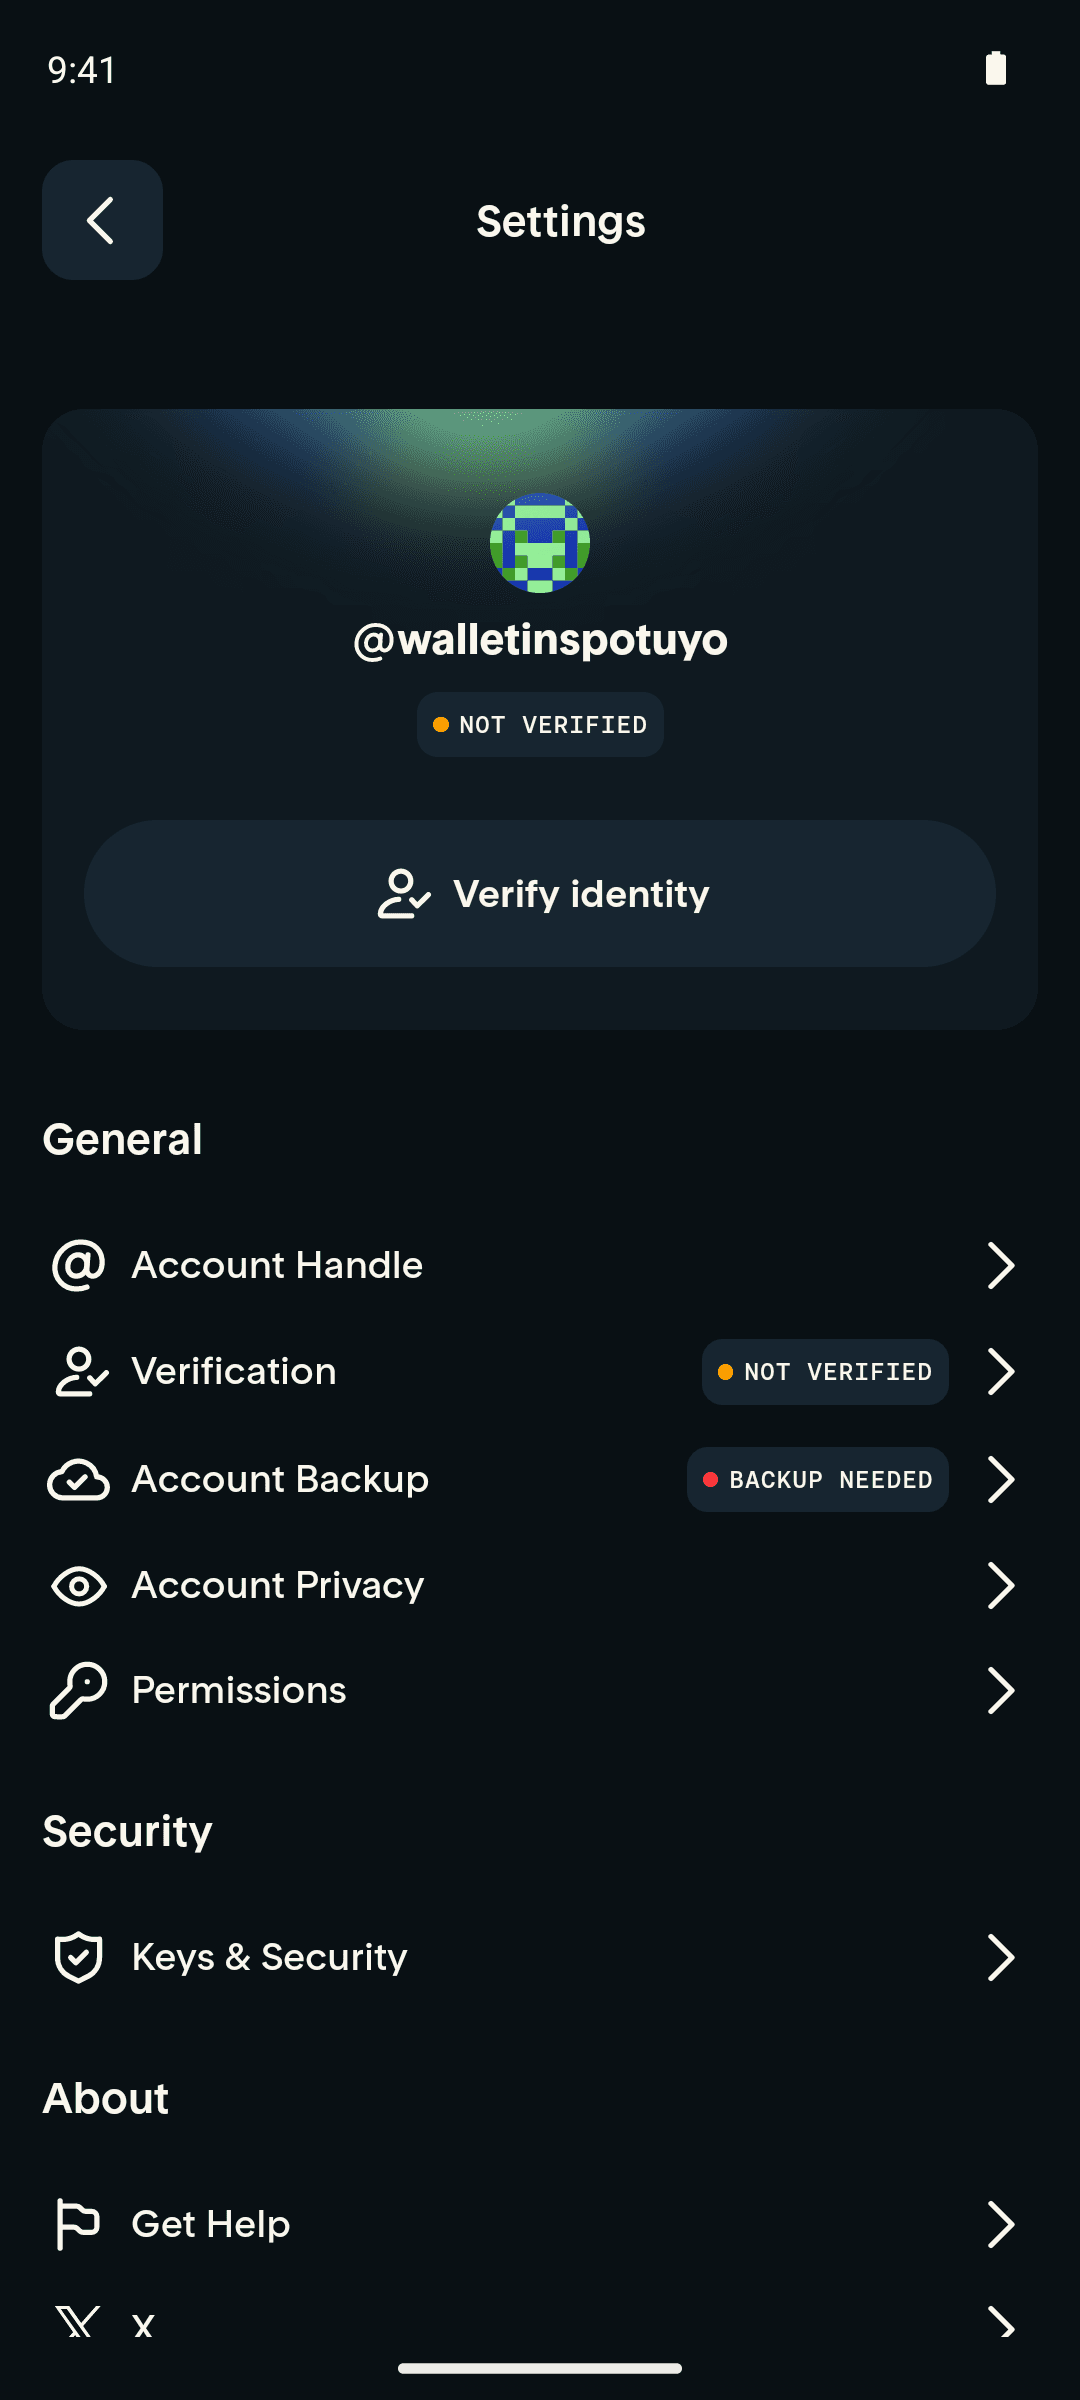Viewport: 1080px width, 2400px height.
Task: Tap the person-check Verification icon
Action: pyautogui.click(x=80, y=1371)
